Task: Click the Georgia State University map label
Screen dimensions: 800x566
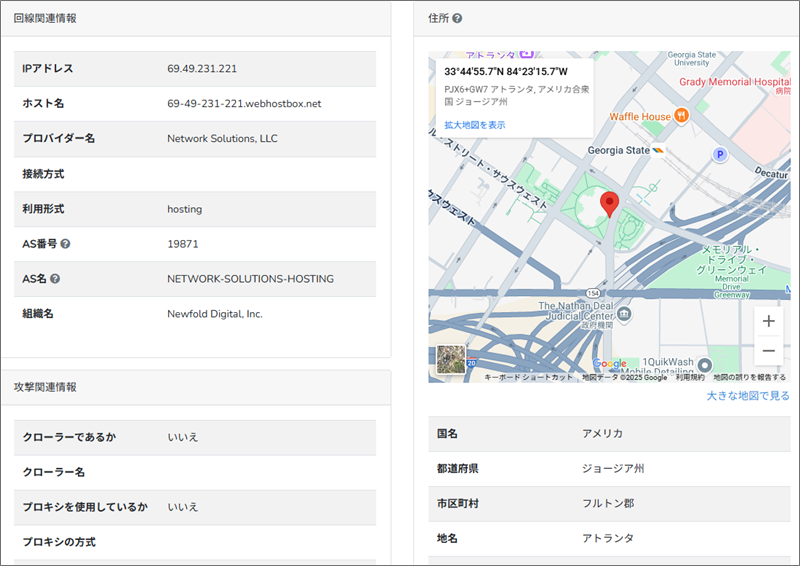Action: (x=691, y=59)
